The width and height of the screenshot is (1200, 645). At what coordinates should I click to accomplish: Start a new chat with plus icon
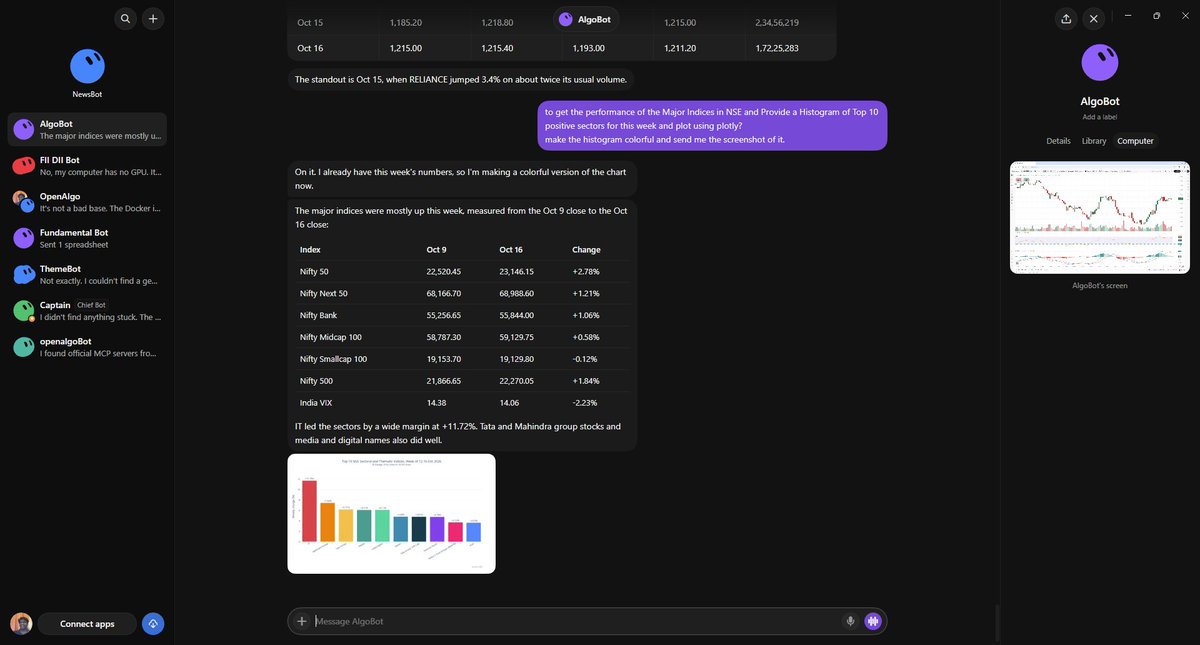point(152,18)
